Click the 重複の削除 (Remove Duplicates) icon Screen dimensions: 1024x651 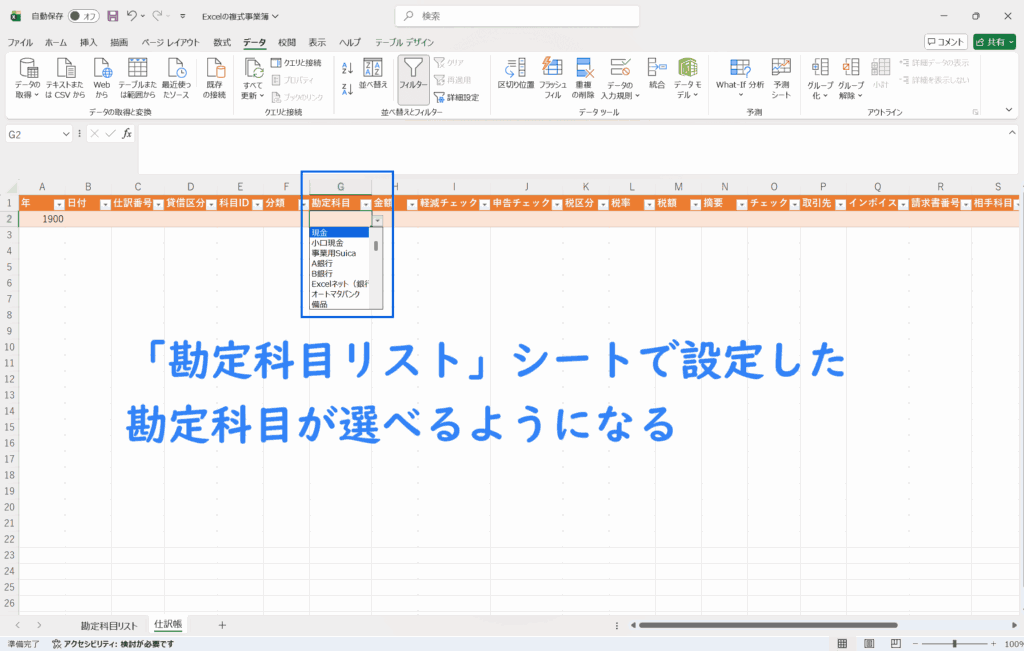[585, 68]
